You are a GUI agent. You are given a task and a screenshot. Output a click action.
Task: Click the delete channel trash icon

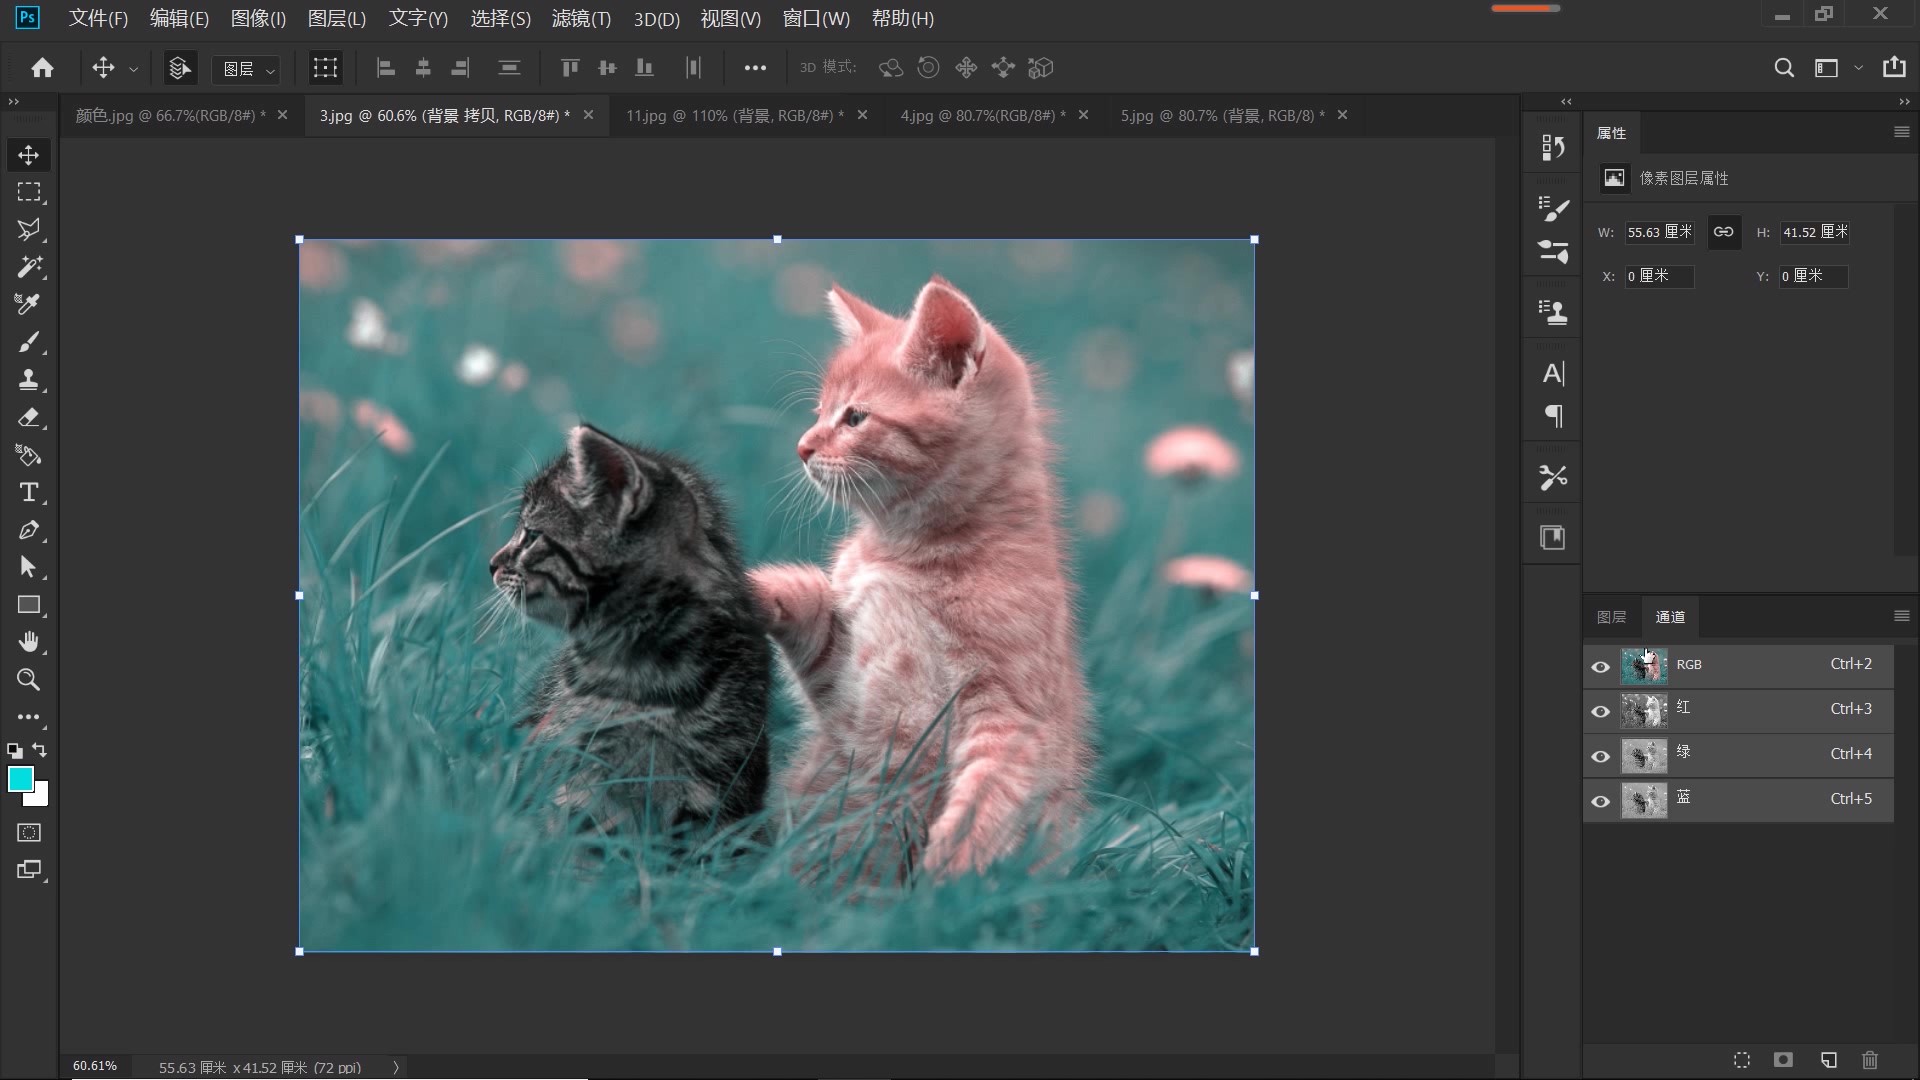click(x=1869, y=1060)
